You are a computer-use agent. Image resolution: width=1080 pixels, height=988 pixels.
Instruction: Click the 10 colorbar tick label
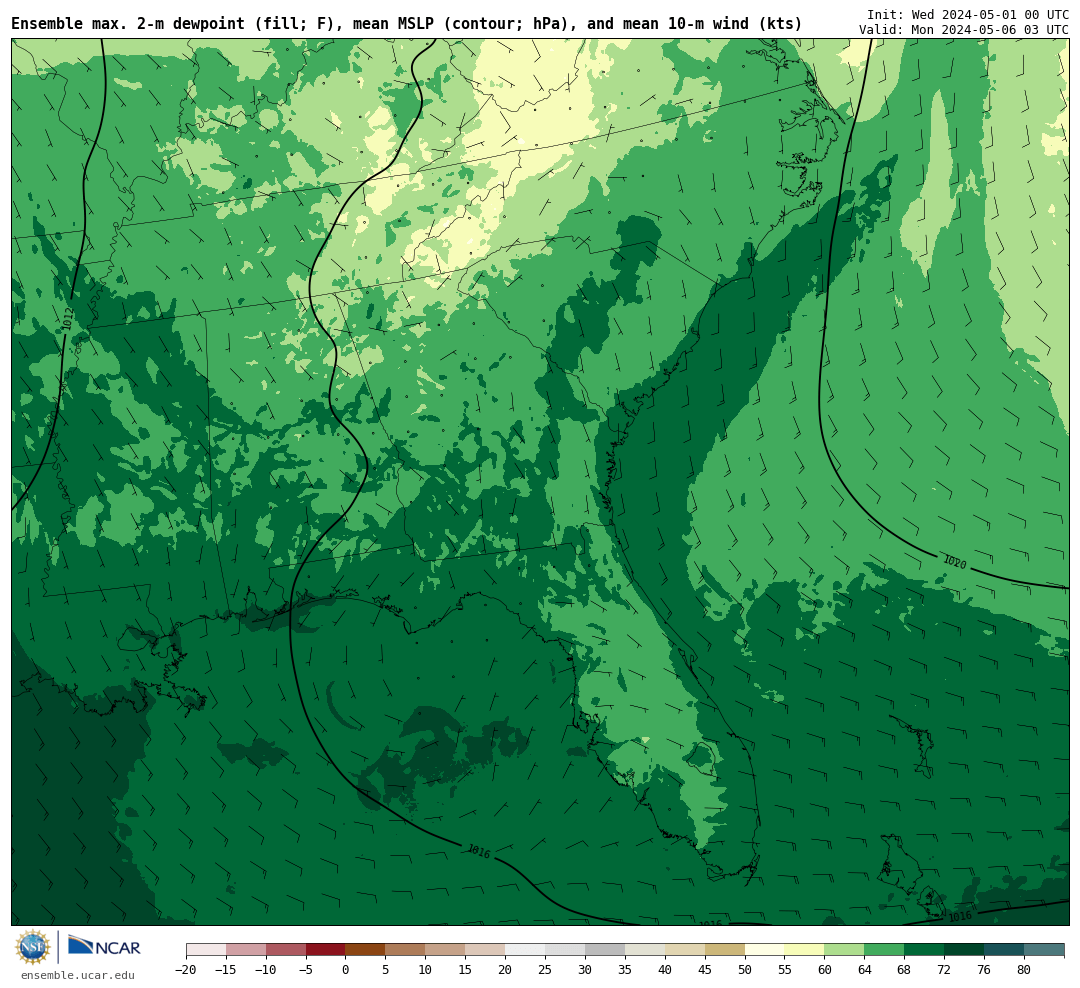[x=426, y=969]
